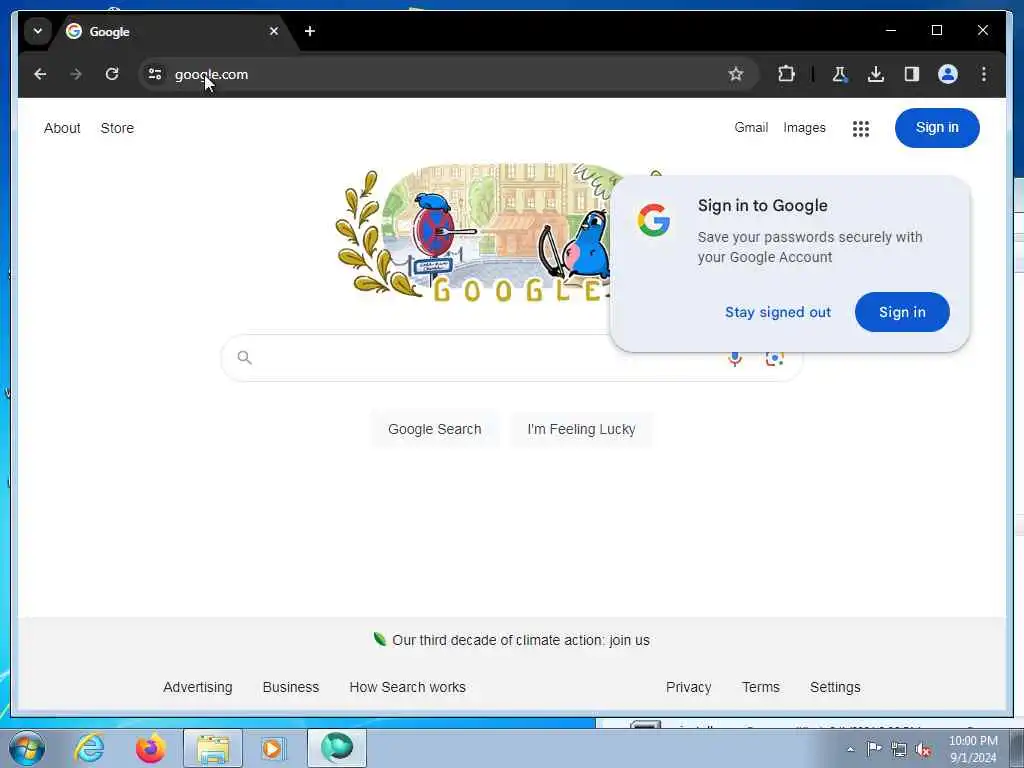Click the google.com address bar
The width and height of the screenshot is (1024, 768).
[447, 74]
